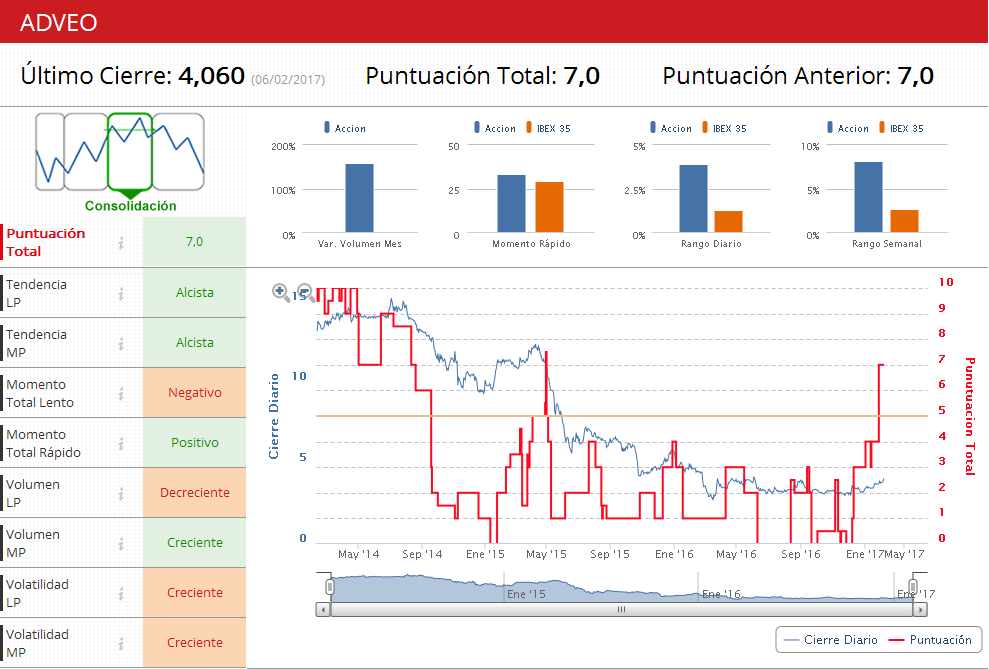Click left handle of chart range navigator

[330, 587]
